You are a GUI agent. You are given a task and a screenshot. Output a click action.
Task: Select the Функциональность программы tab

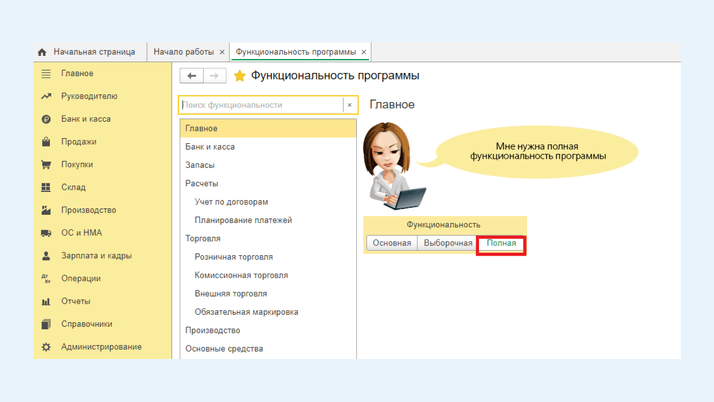(x=296, y=52)
